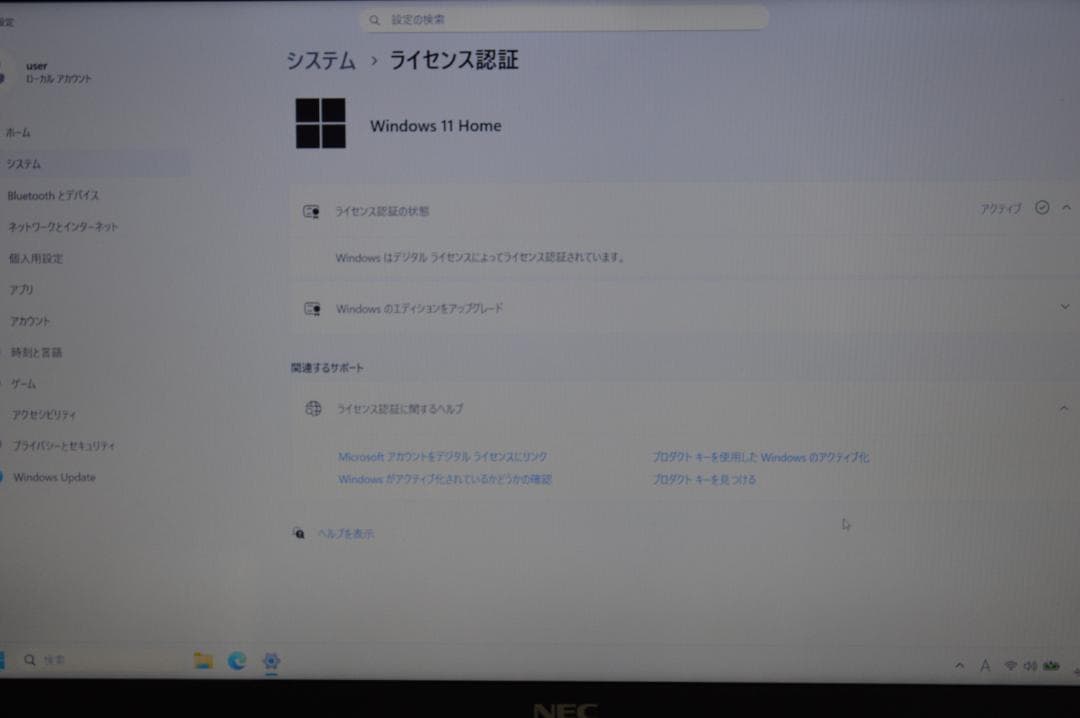Open Microsoft Edge from the taskbar

[x=236, y=661]
